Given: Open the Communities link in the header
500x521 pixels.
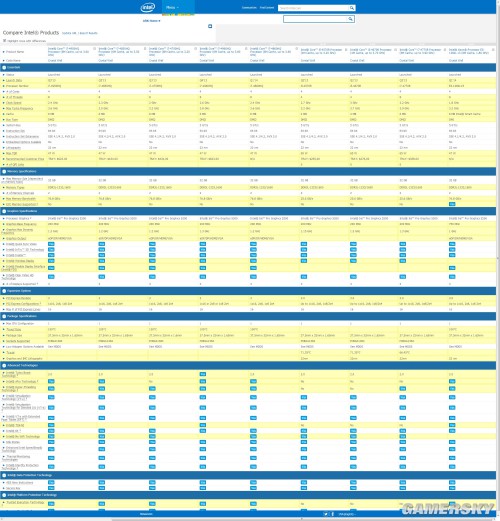Looking at the screenshot, I should [249, 8].
